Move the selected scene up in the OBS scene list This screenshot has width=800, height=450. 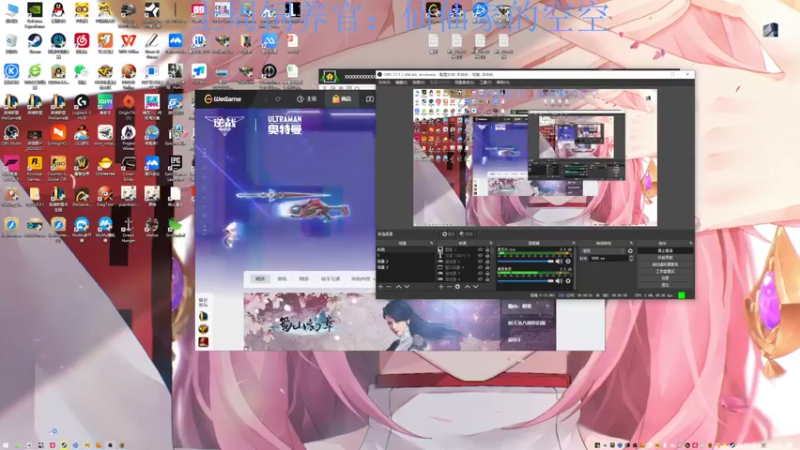(x=398, y=287)
